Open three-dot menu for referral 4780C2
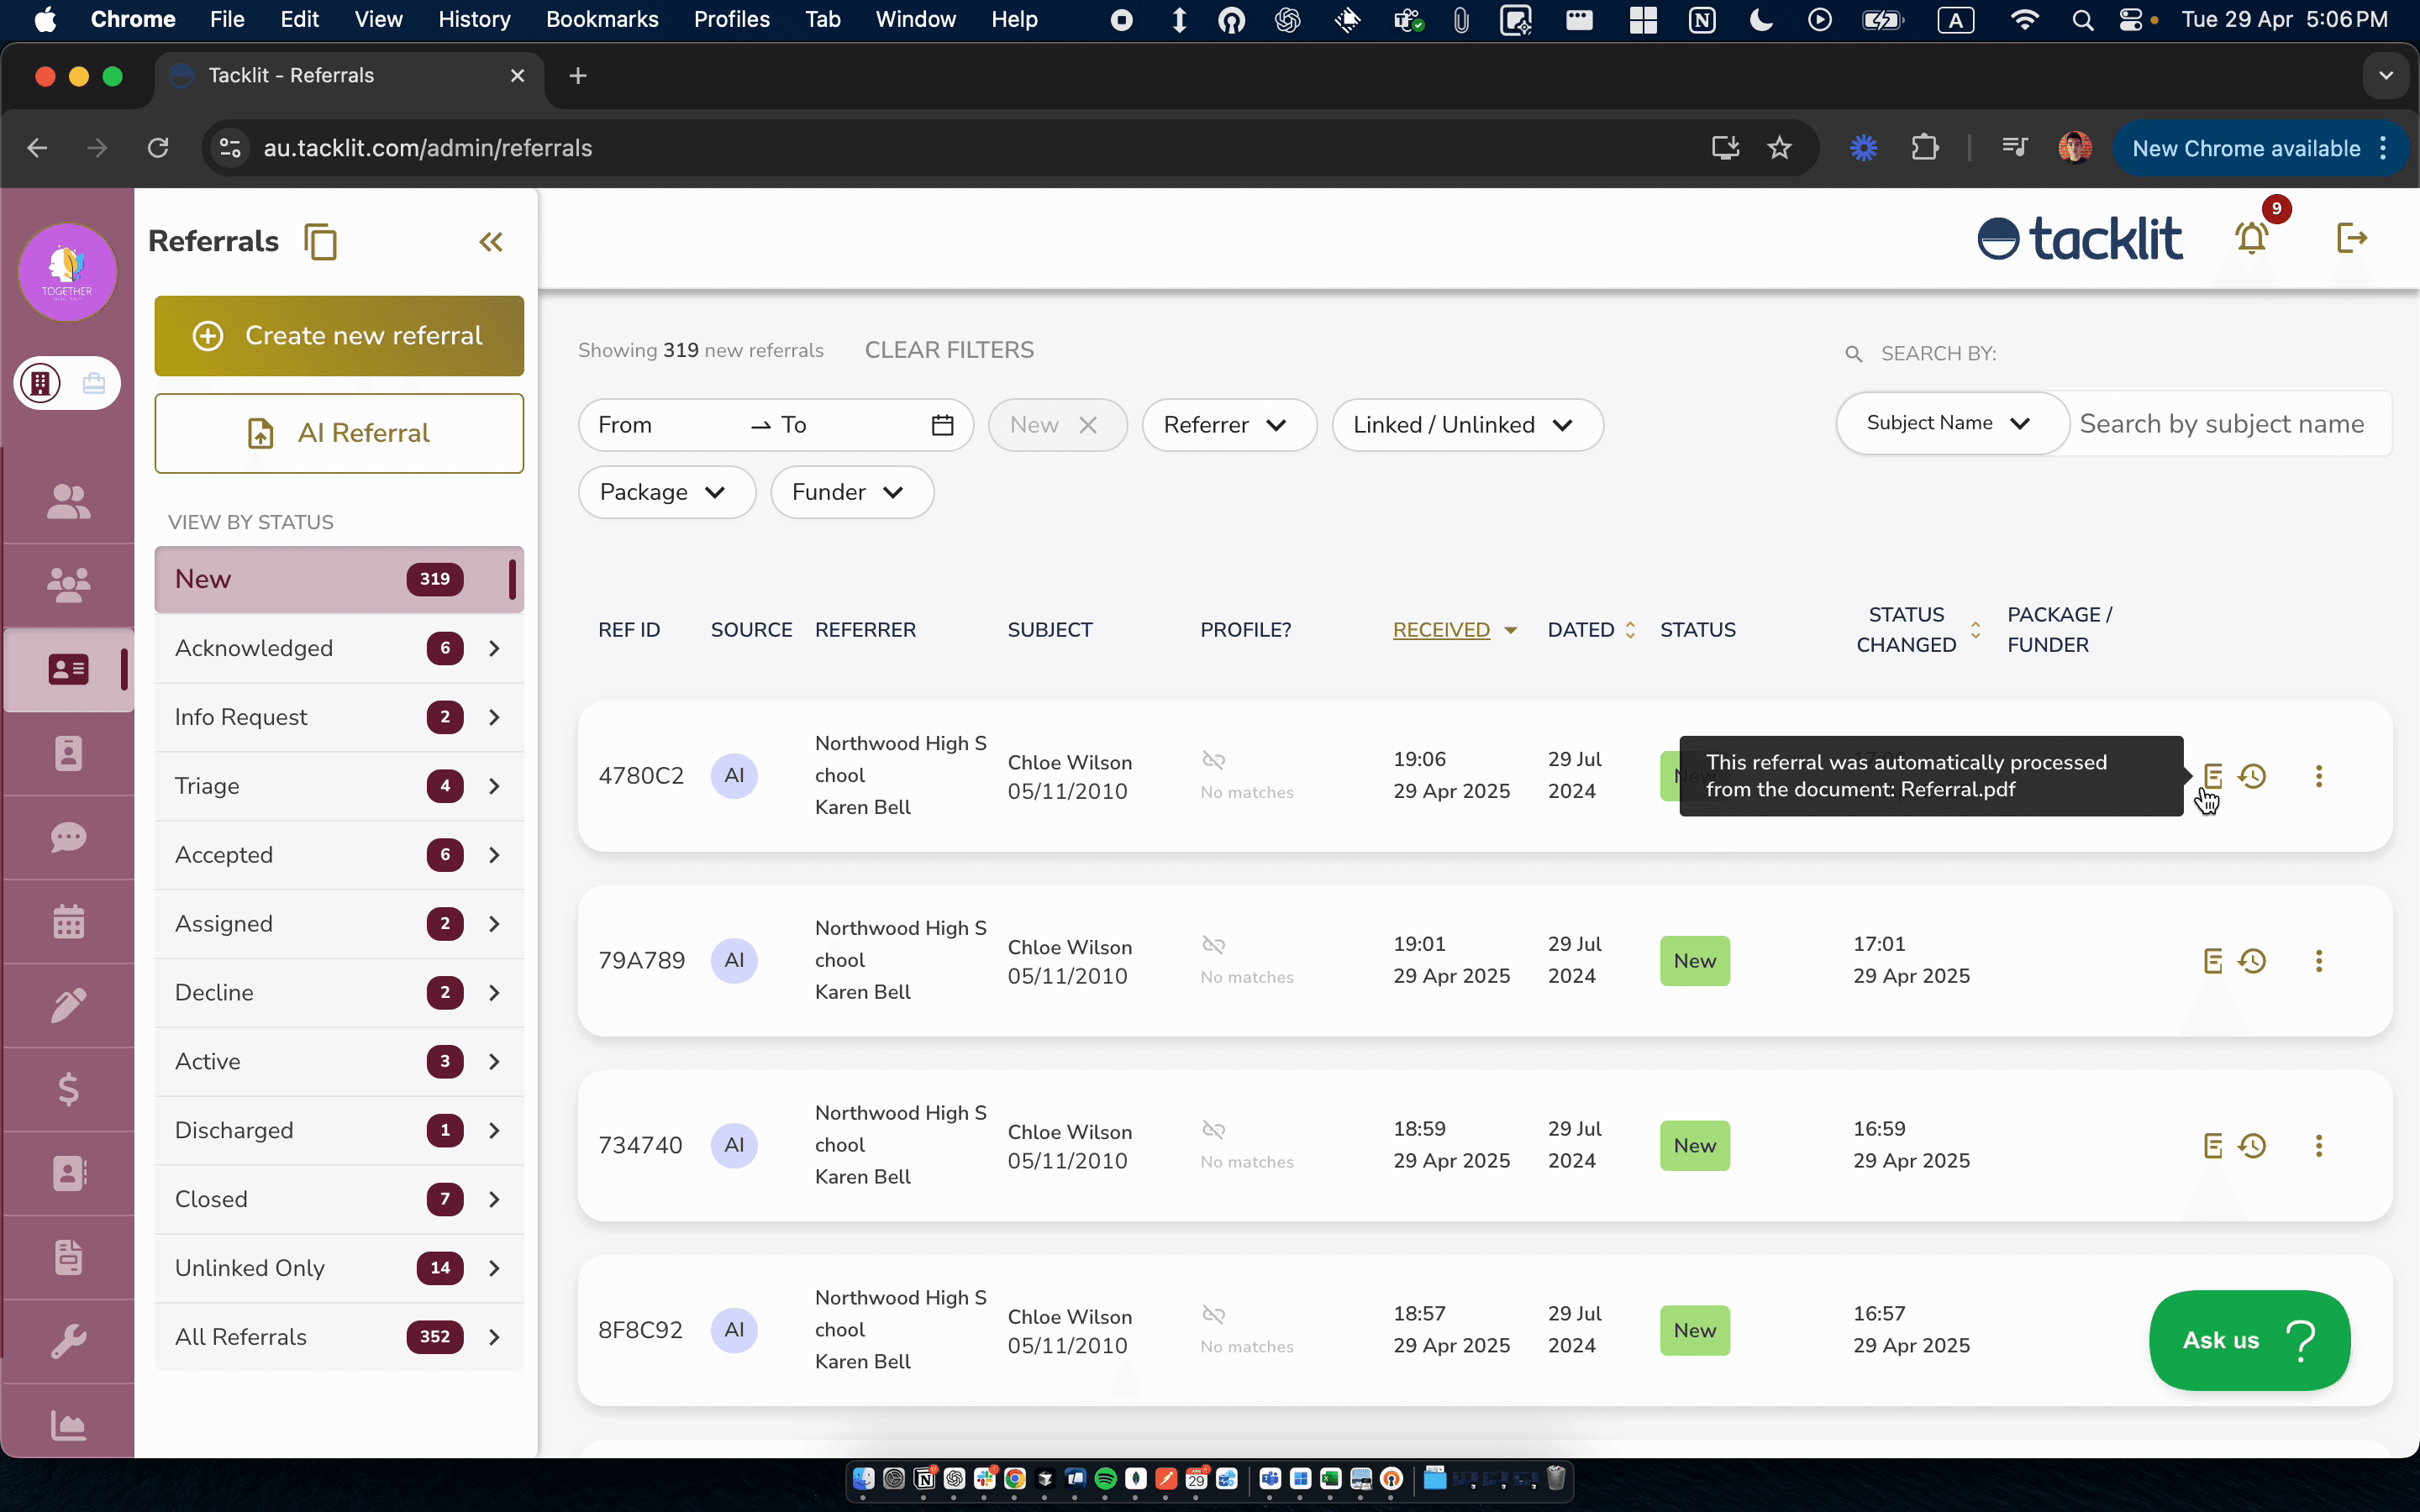 pyautogui.click(x=2318, y=776)
